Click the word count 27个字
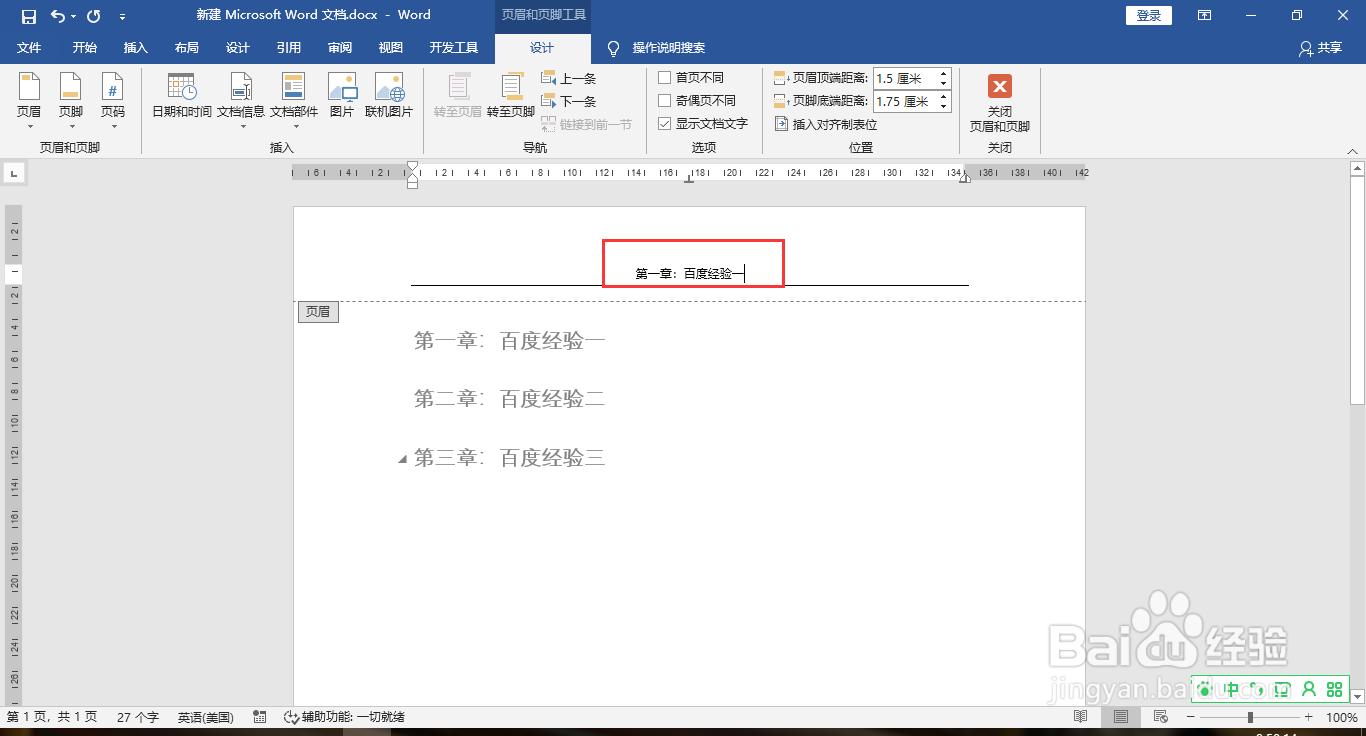The width and height of the screenshot is (1366, 736). (138, 717)
